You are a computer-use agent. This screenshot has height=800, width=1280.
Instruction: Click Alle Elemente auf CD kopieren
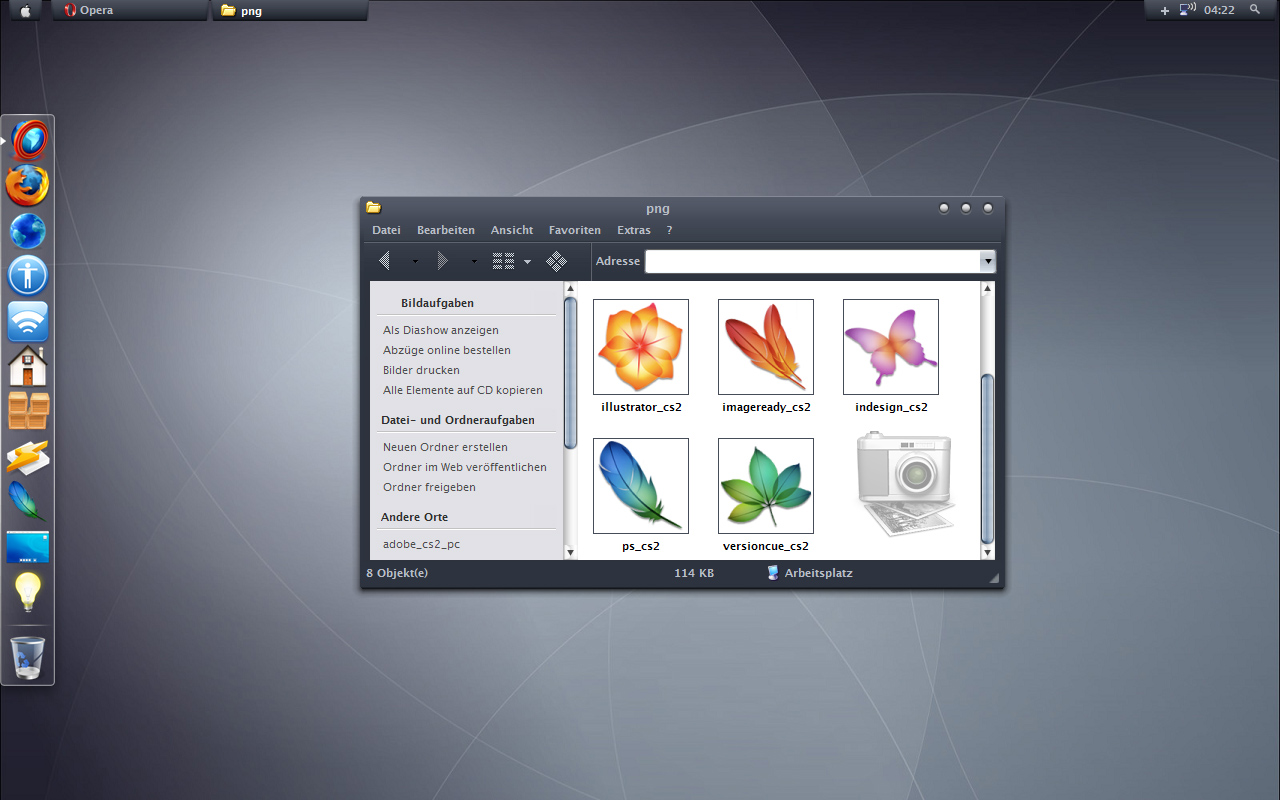pos(463,390)
